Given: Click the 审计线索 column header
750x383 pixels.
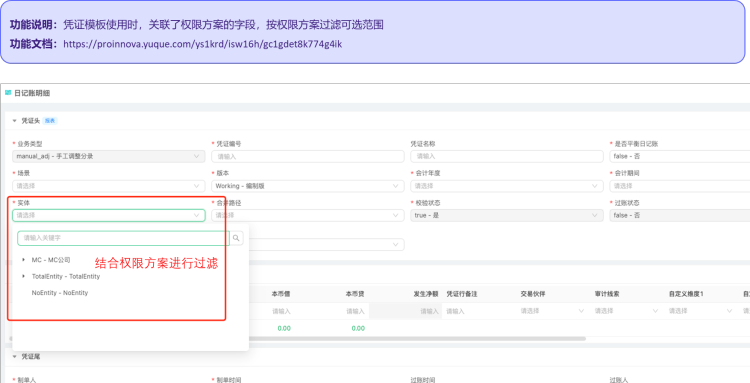Looking at the screenshot, I should pyautogui.click(x=607, y=294).
